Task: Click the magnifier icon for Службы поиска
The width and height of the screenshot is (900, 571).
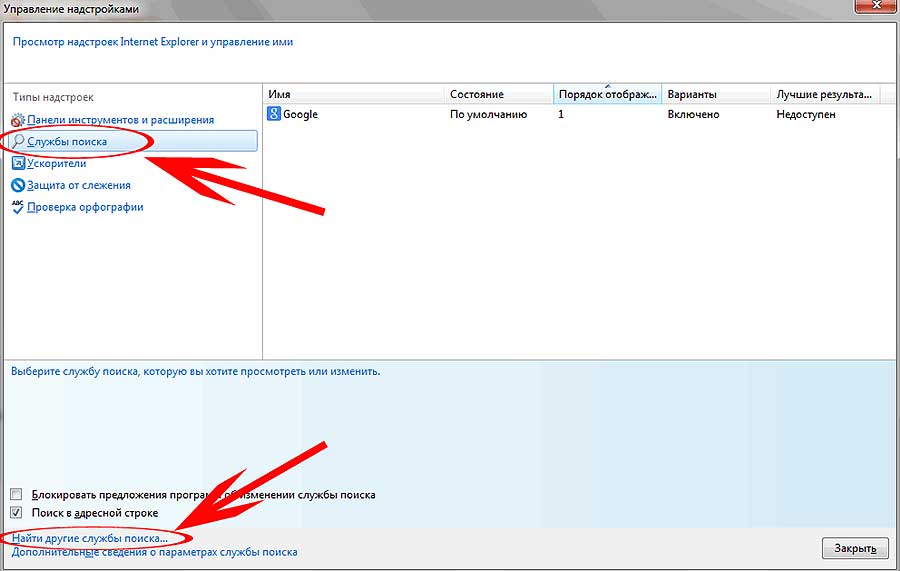Action: [18, 141]
